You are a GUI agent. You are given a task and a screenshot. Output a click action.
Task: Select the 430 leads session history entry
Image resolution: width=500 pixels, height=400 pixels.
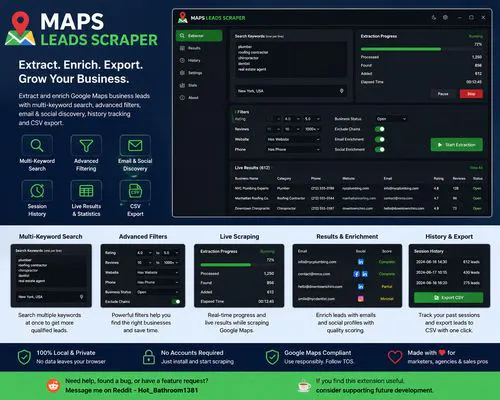click(x=449, y=272)
